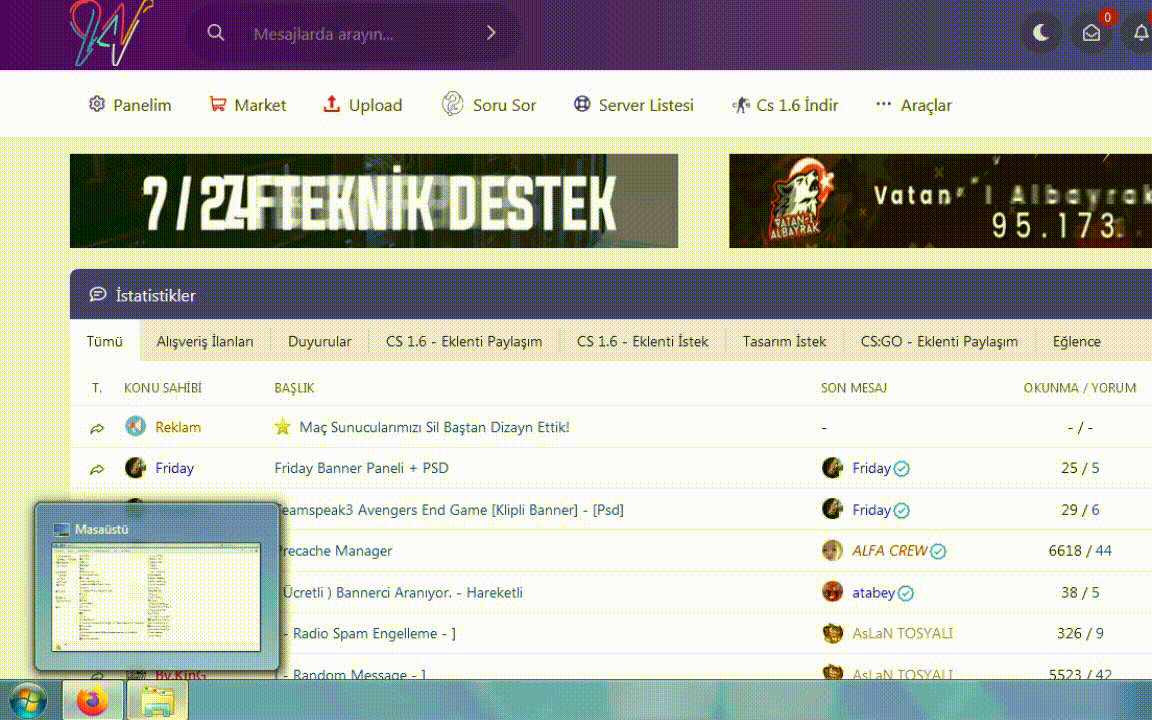Open 'Maç Sunucularımızı Sil Baştan Dizayn Ettik!' topic
This screenshot has width=1152, height=720.
click(434, 427)
